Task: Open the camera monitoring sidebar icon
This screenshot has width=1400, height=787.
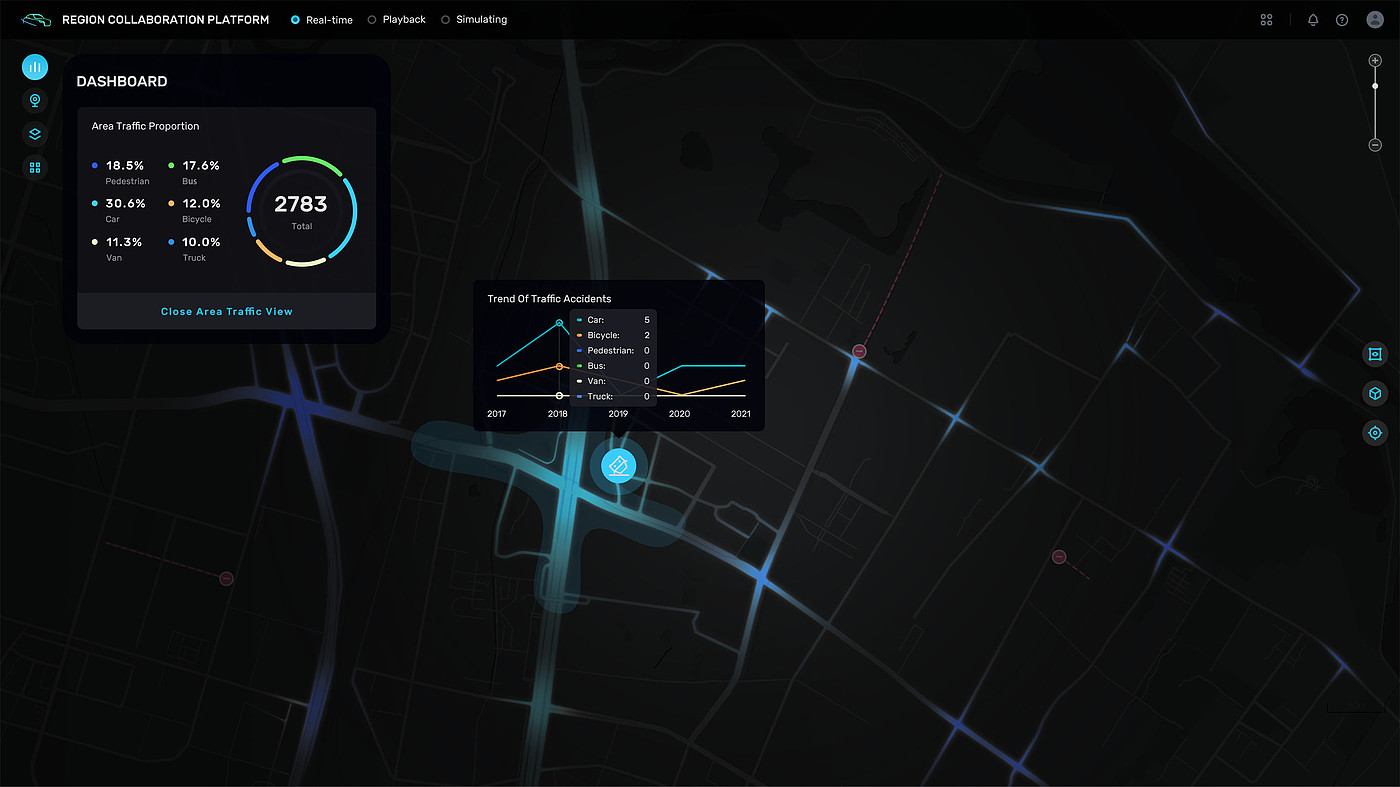Action: 35,100
